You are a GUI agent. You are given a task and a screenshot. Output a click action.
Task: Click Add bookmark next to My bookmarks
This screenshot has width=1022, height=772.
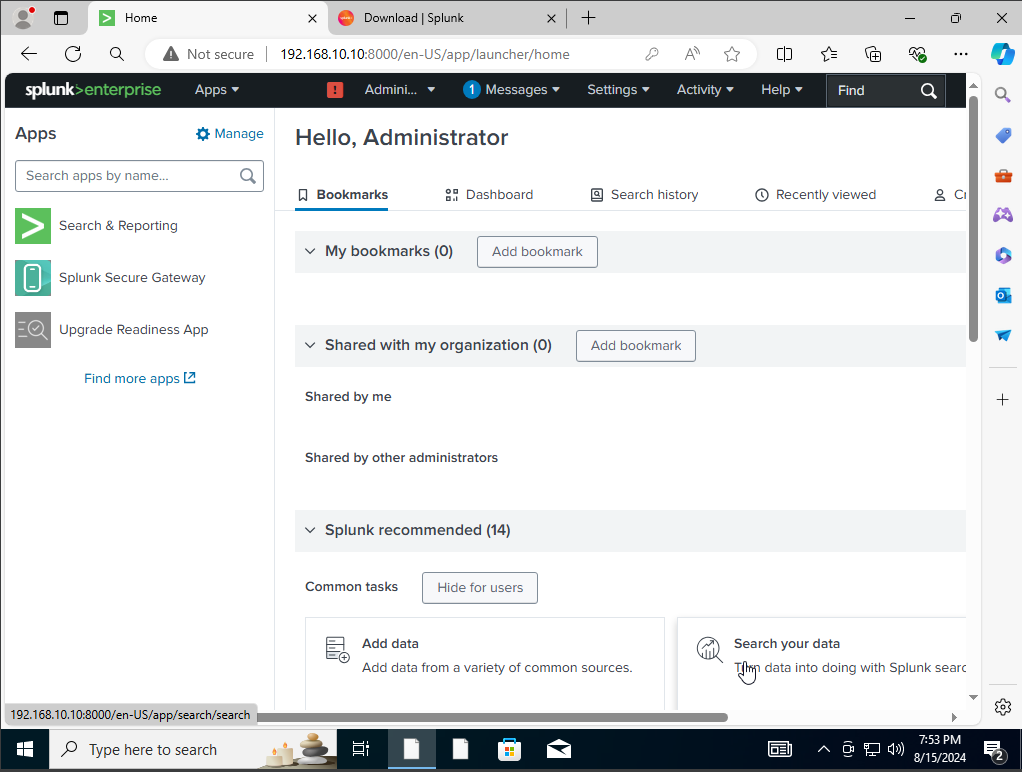537,252
